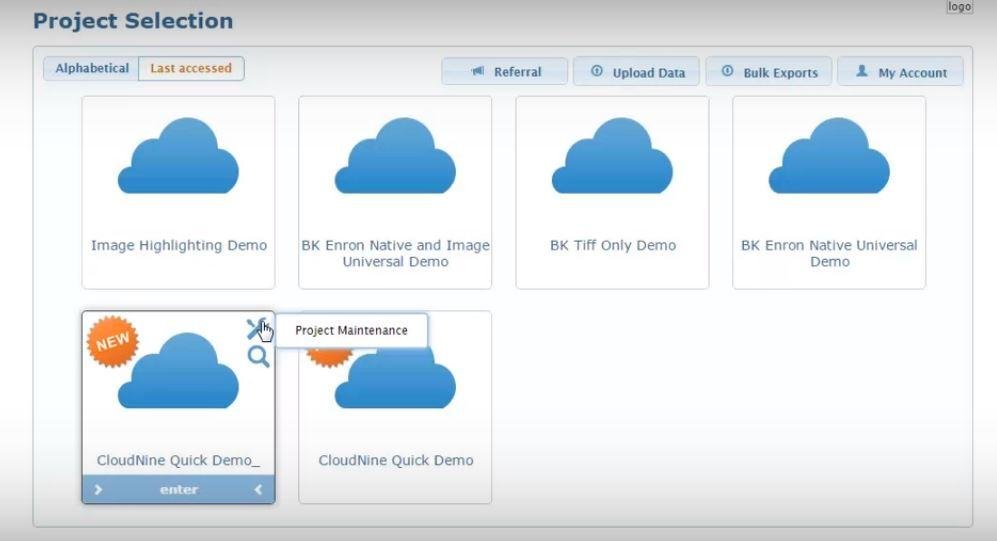997x541 pixels.
Task: Select CloudNine Quick Demo_ cloud thumbnail
Action: tap(179, 371)
